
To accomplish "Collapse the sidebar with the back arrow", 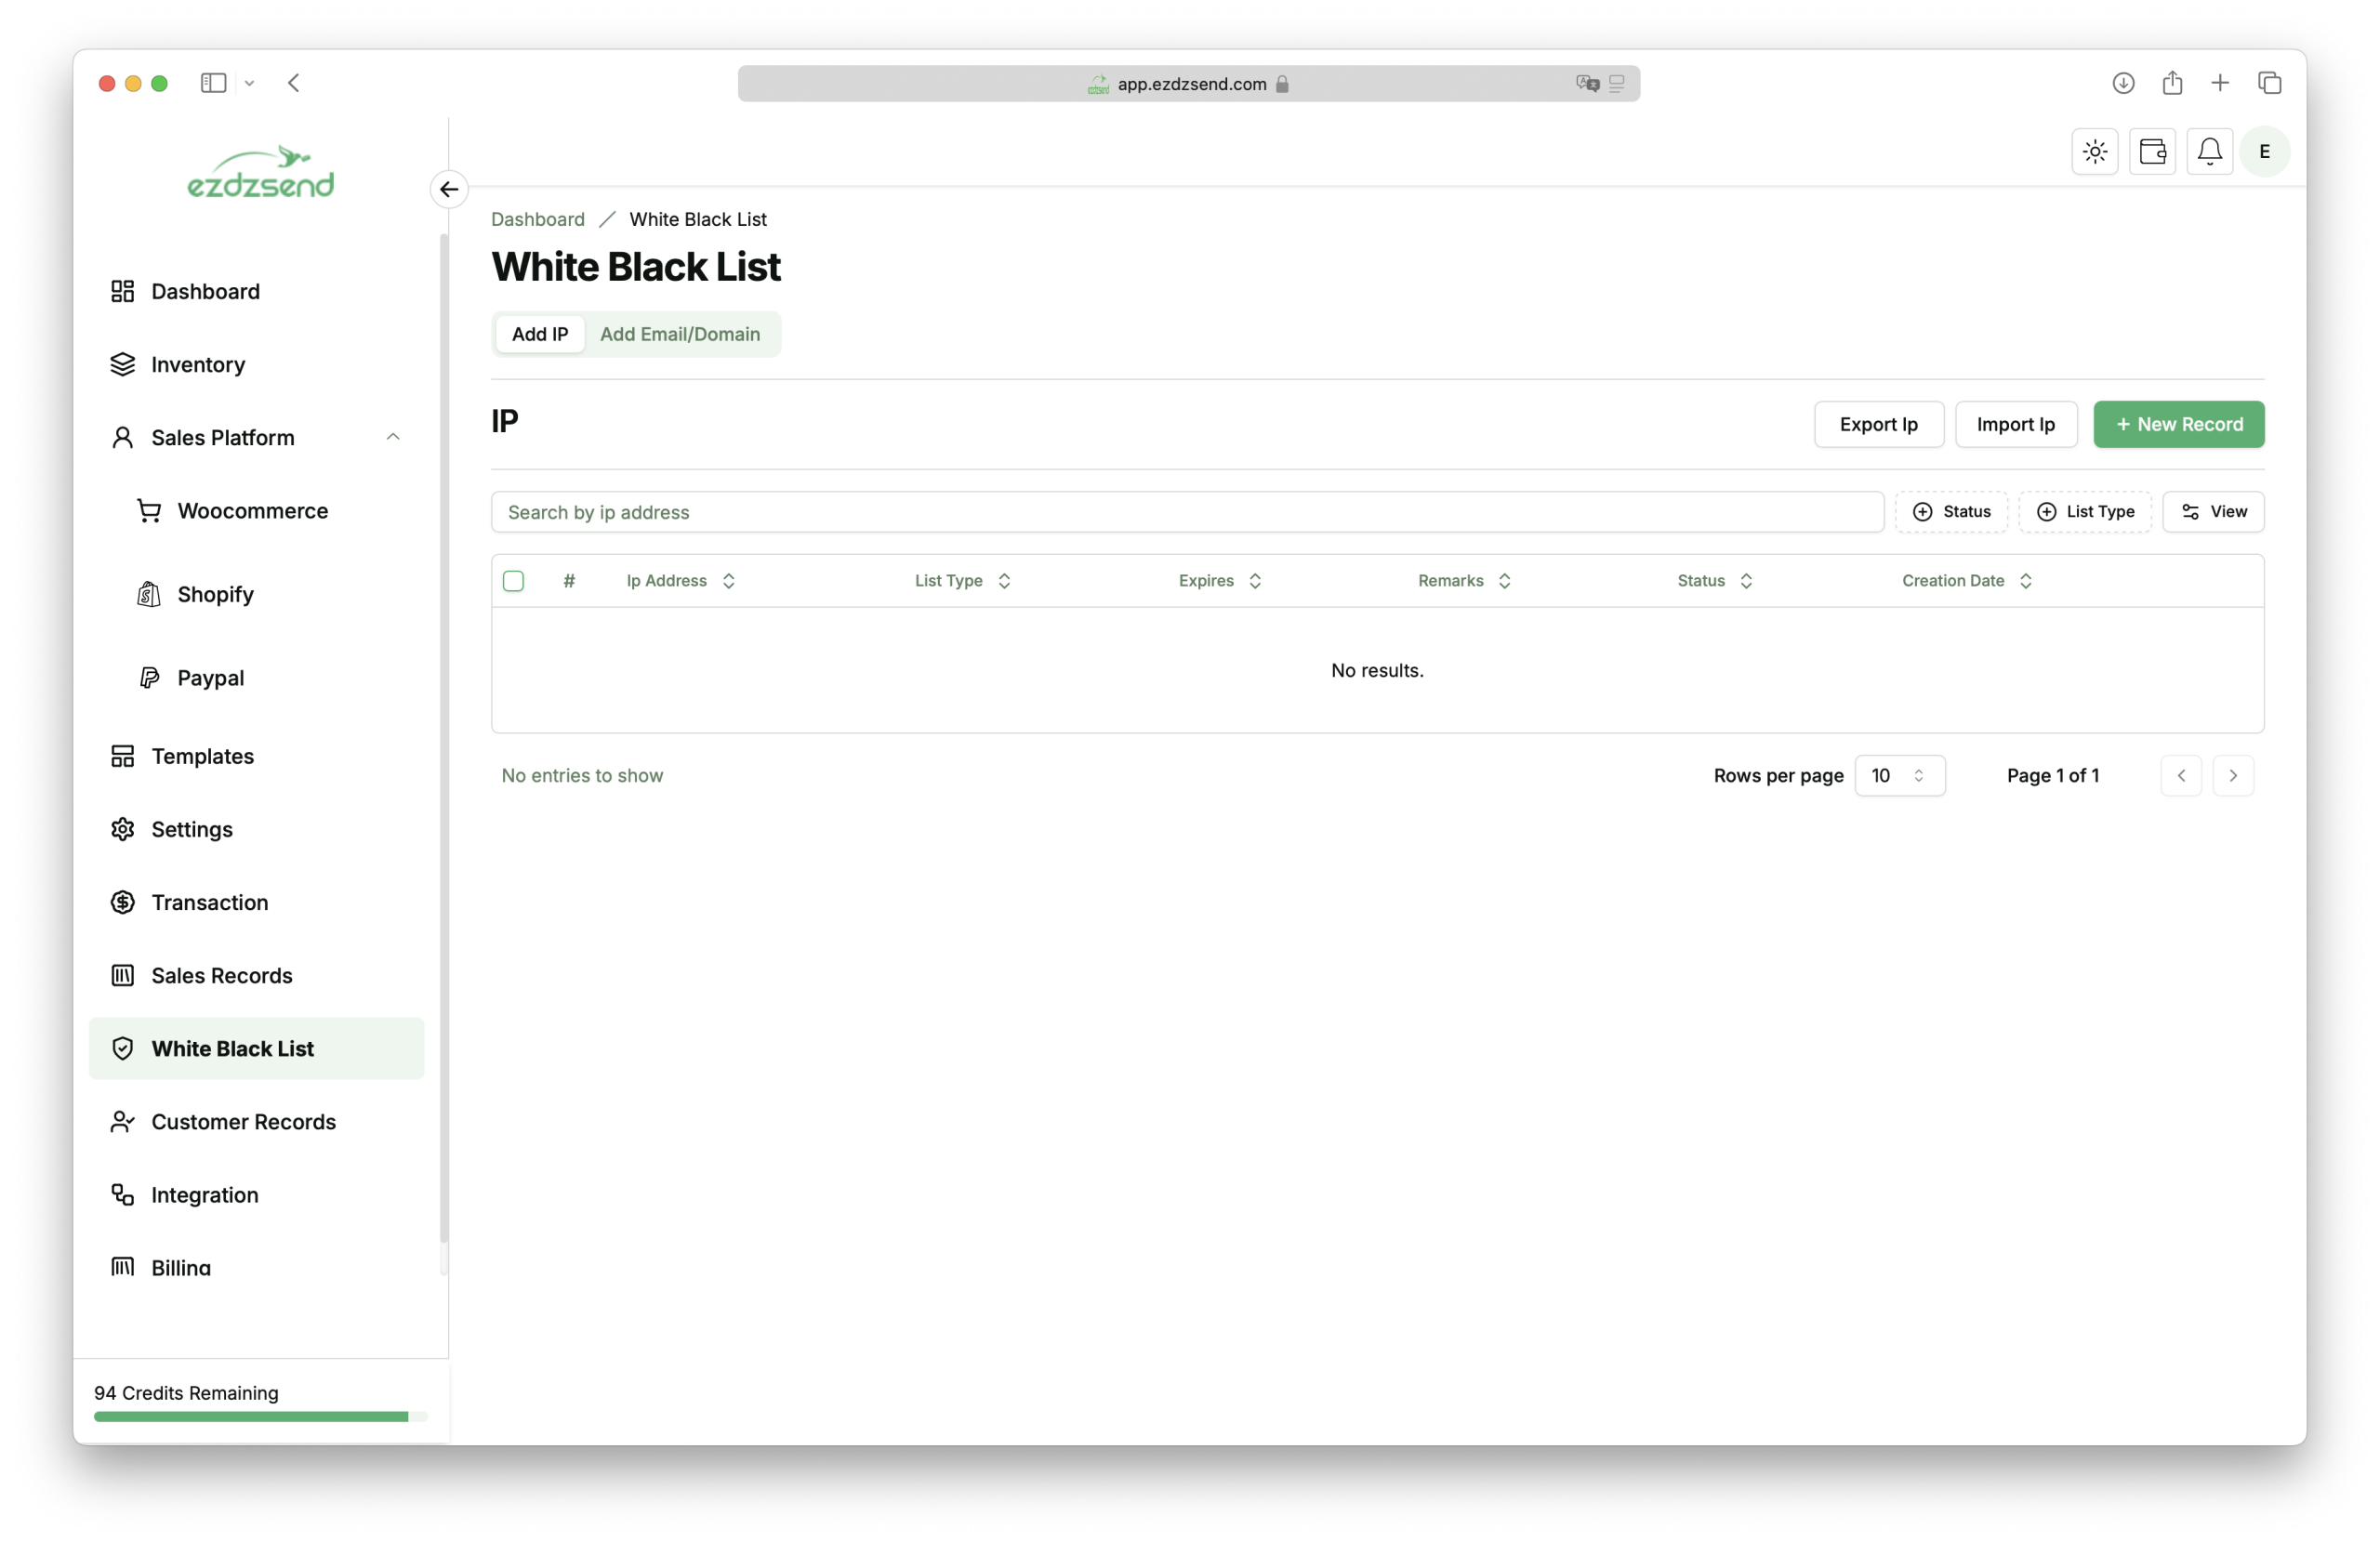I will click(448, 189).
